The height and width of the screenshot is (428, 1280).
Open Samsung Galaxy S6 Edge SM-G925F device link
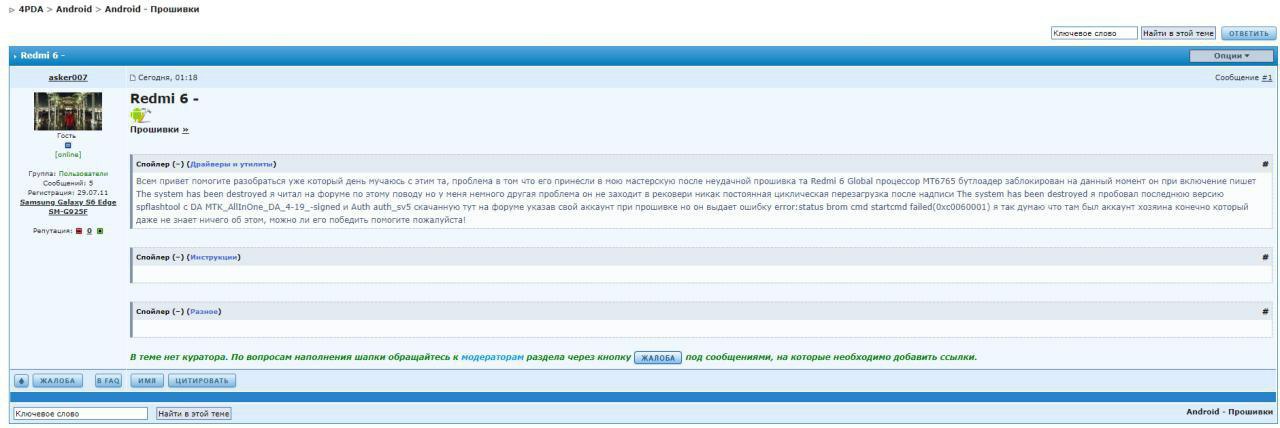click(68, 207)
